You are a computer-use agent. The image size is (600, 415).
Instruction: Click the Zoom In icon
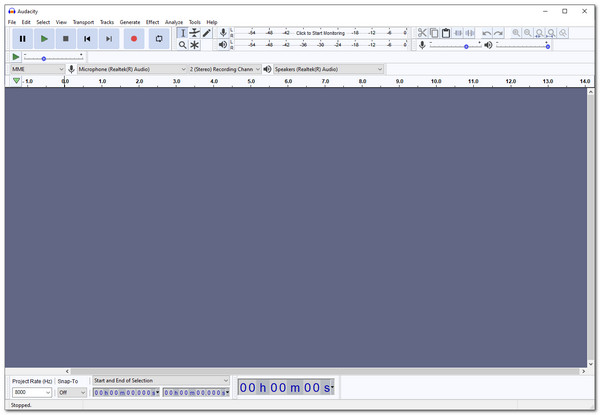click(x=516, y=33)
